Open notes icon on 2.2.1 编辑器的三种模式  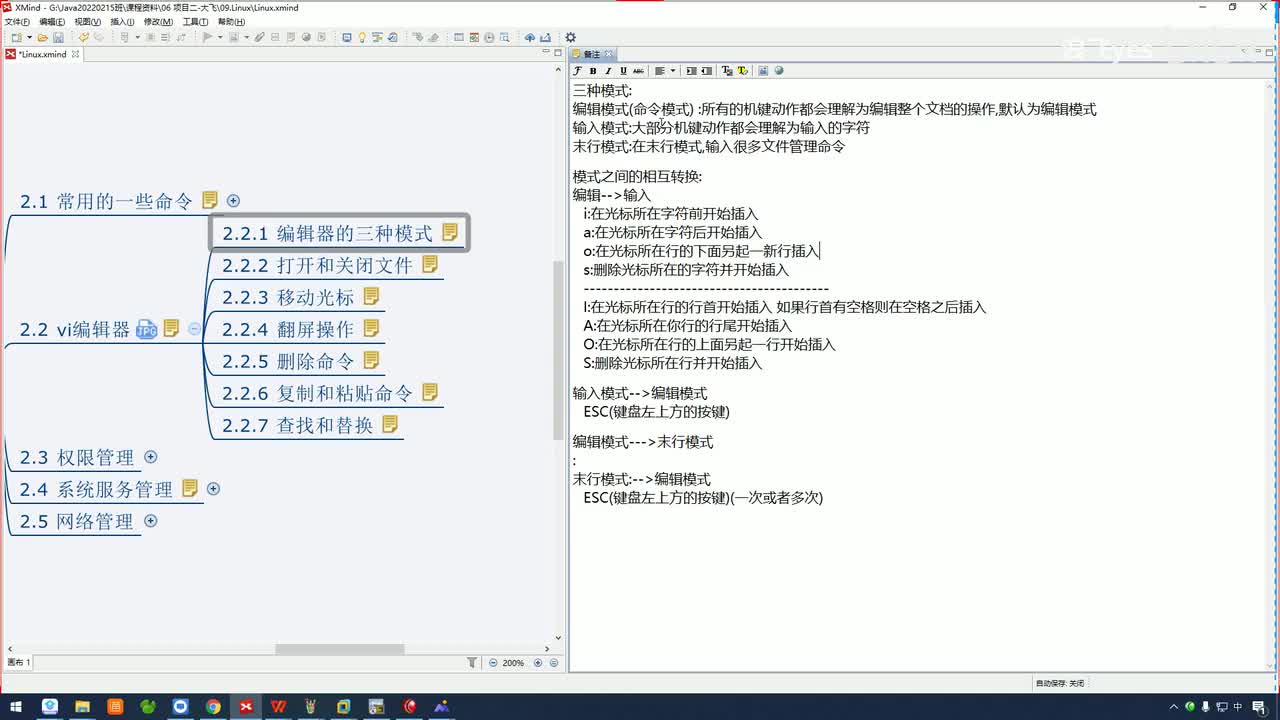pos(450,232)
